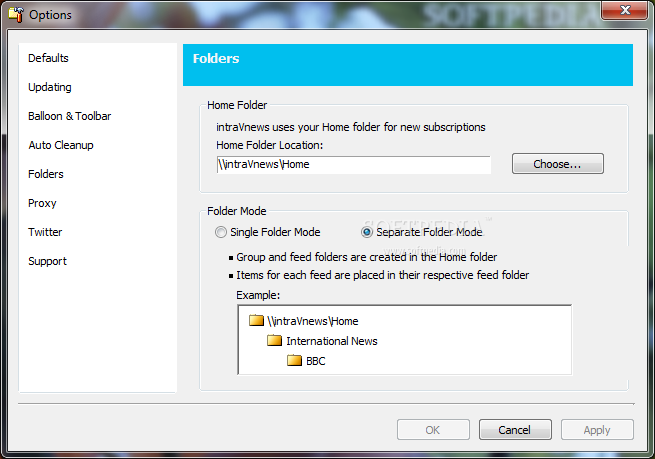Viewport: 655px width, 459px height.
Task: Click the International News folder icon
Action: coord(274,341)
